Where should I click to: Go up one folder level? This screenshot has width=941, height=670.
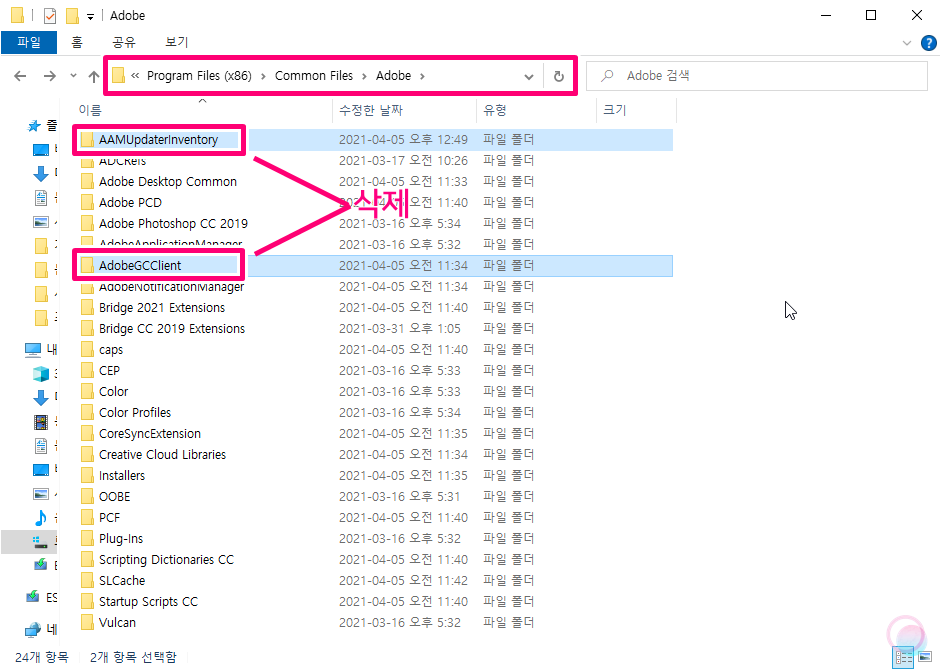[94, 76]
